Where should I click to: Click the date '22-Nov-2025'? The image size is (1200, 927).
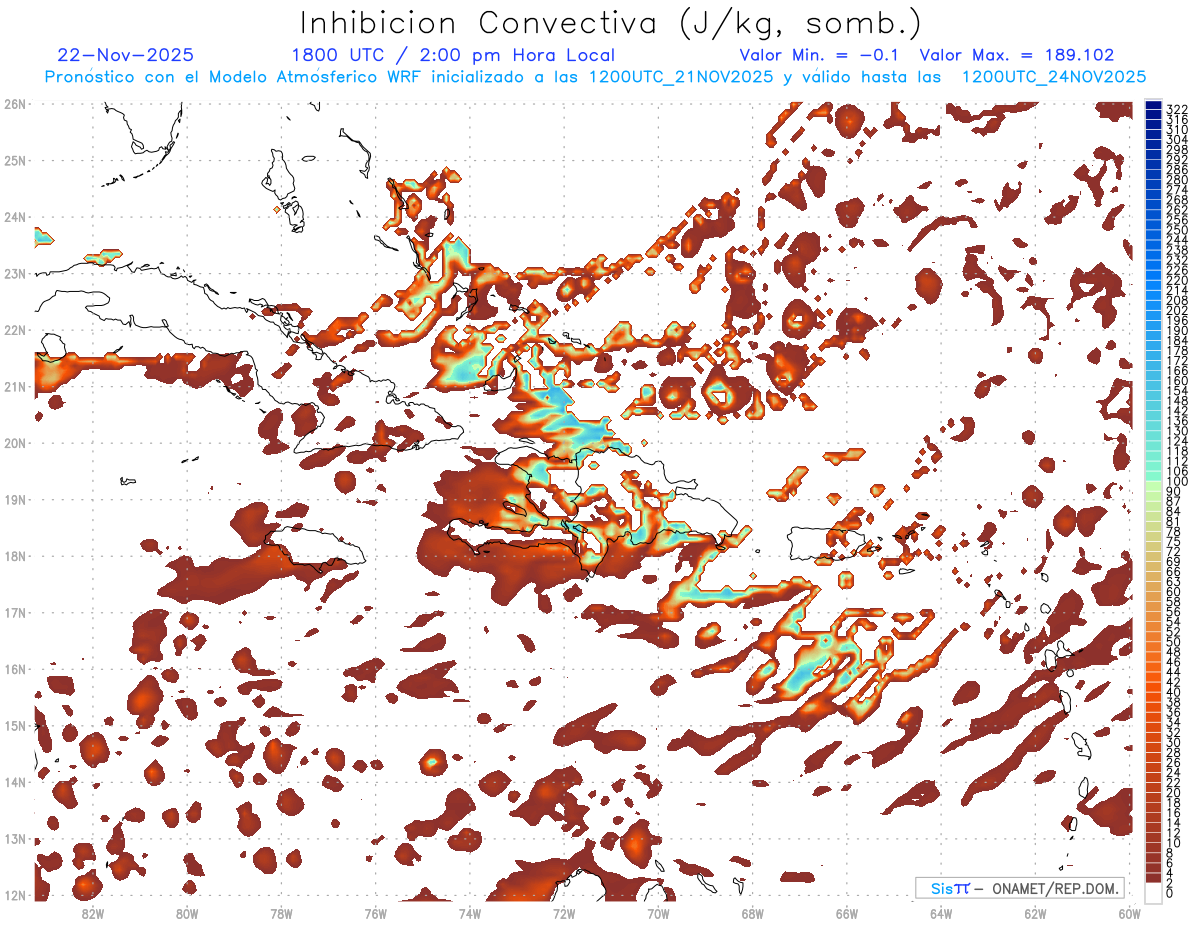point(126,55)
